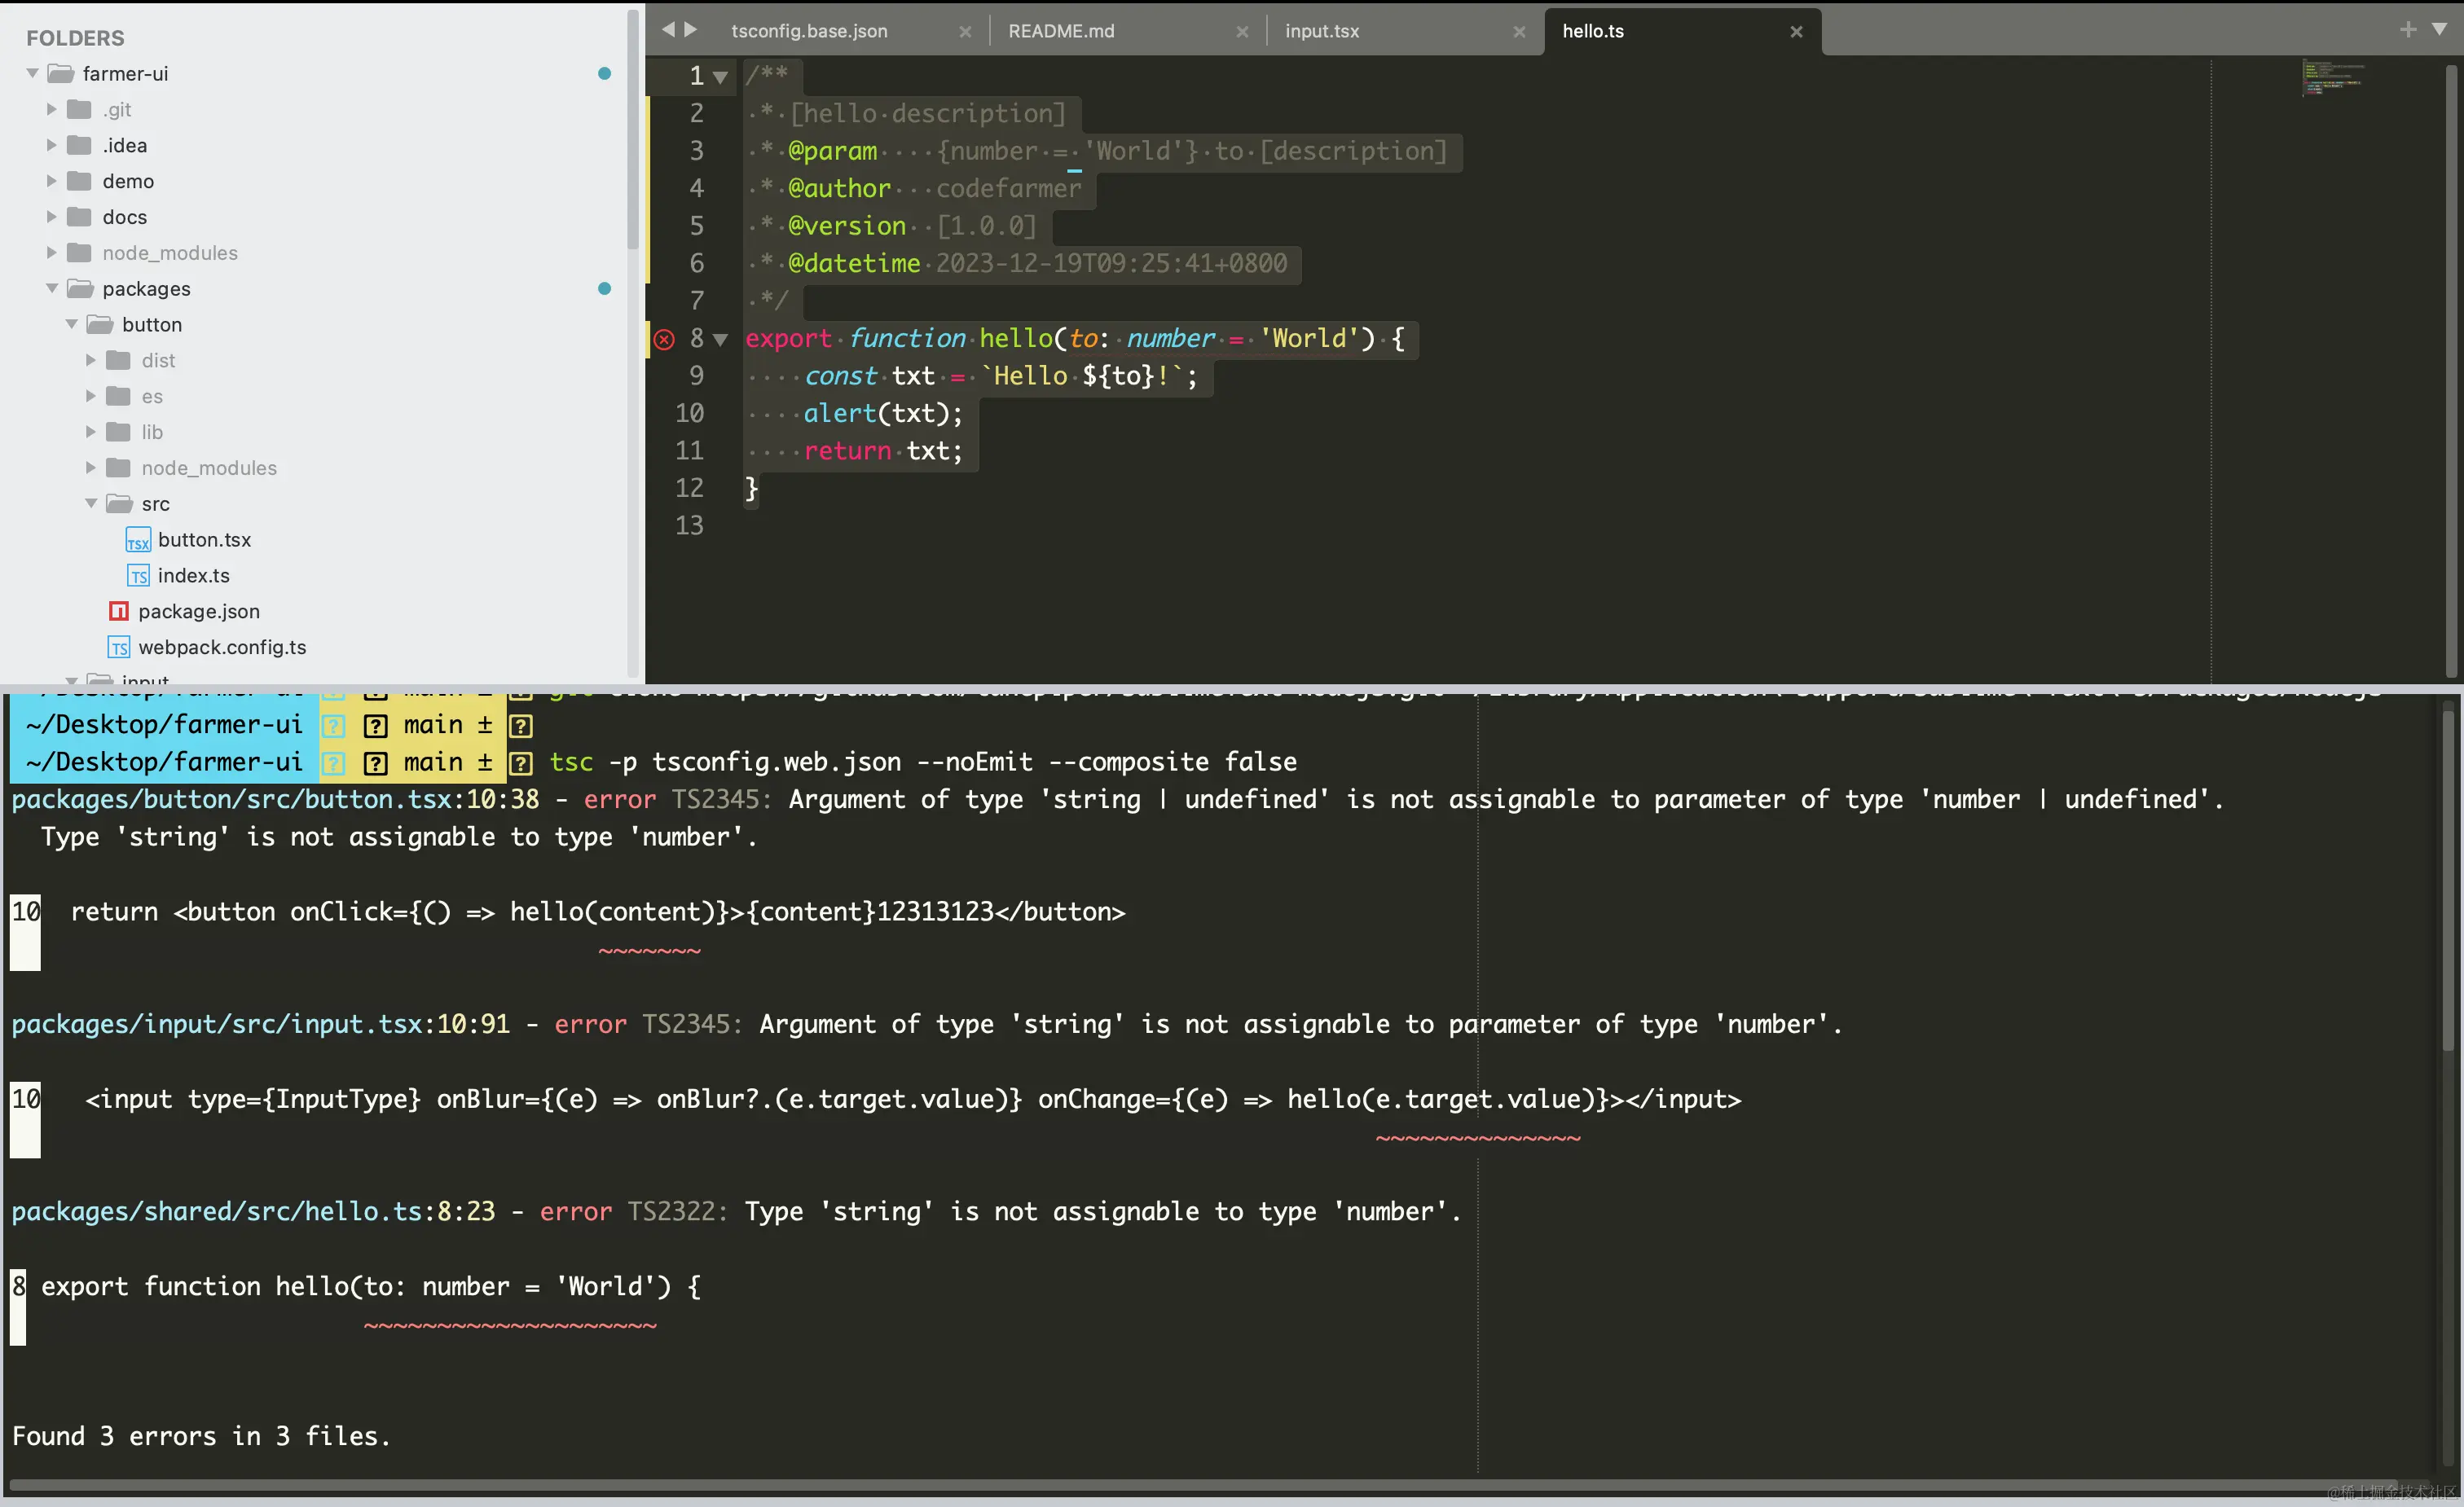2464x1507 pixels.
Task: Switch to the README.md tab
Action: click(1061, 31)
